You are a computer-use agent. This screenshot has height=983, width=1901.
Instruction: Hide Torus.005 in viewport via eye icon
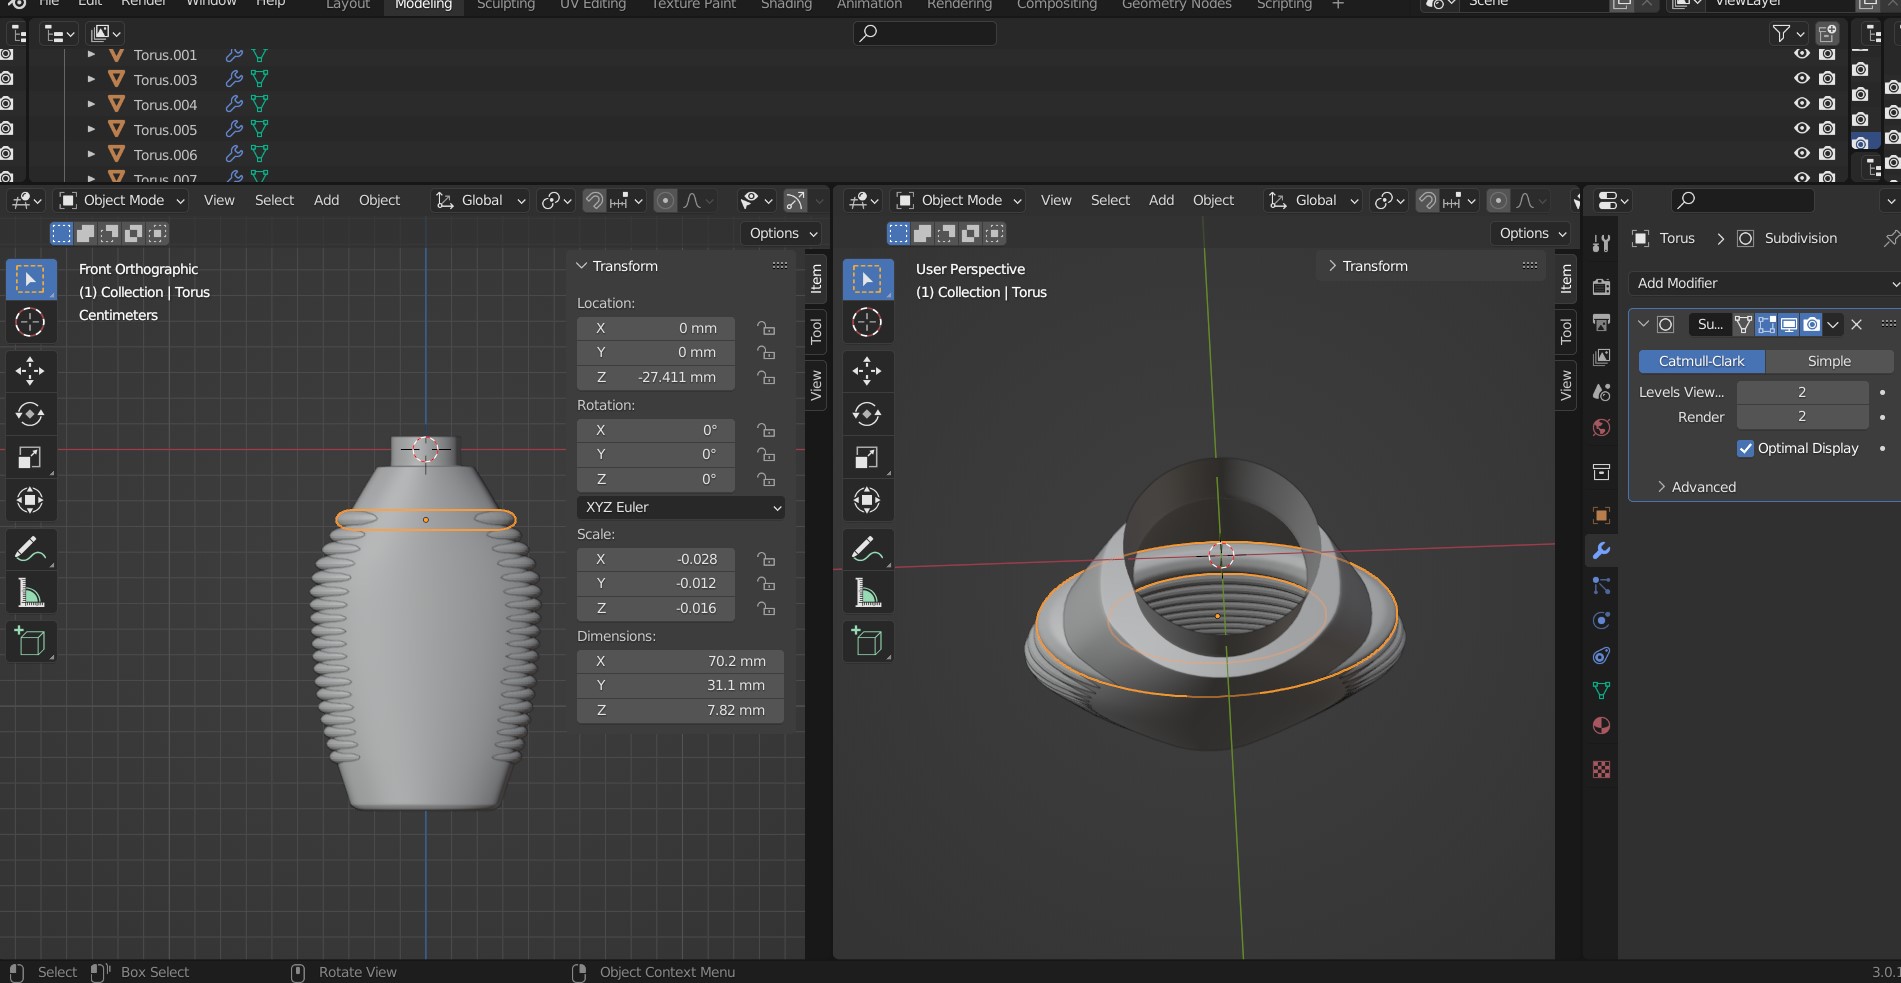(x=1801, y=128)
